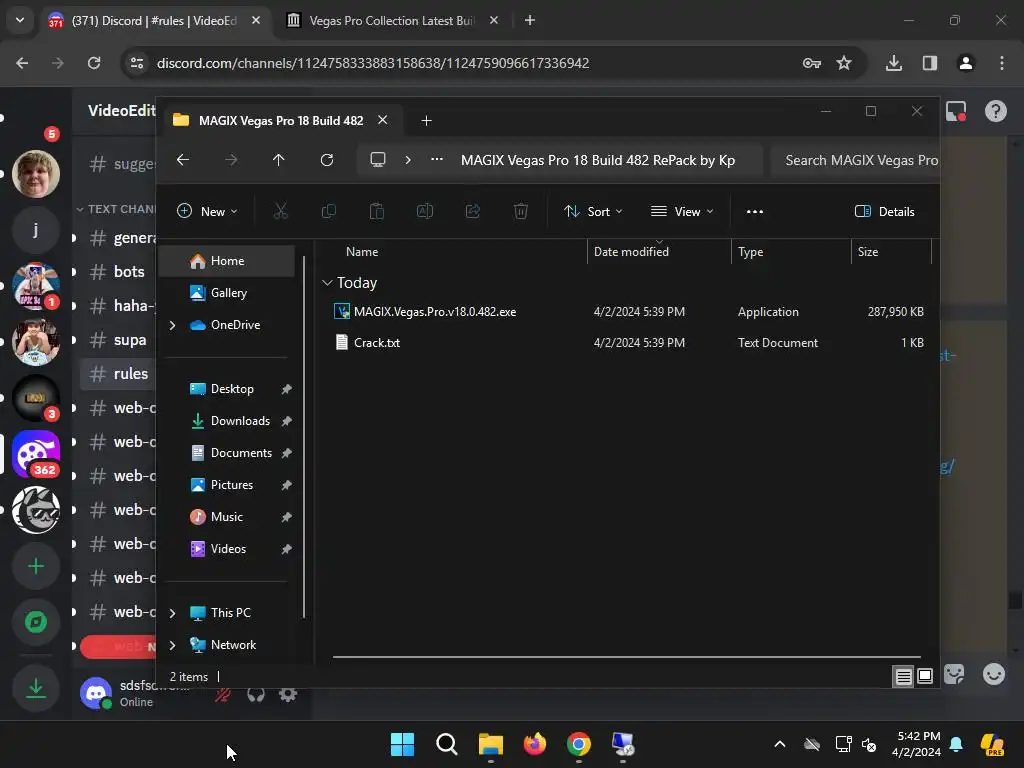Screen dimensions: 1024x768
Task: Expand This PC tree node
Action: coord(172,613)
